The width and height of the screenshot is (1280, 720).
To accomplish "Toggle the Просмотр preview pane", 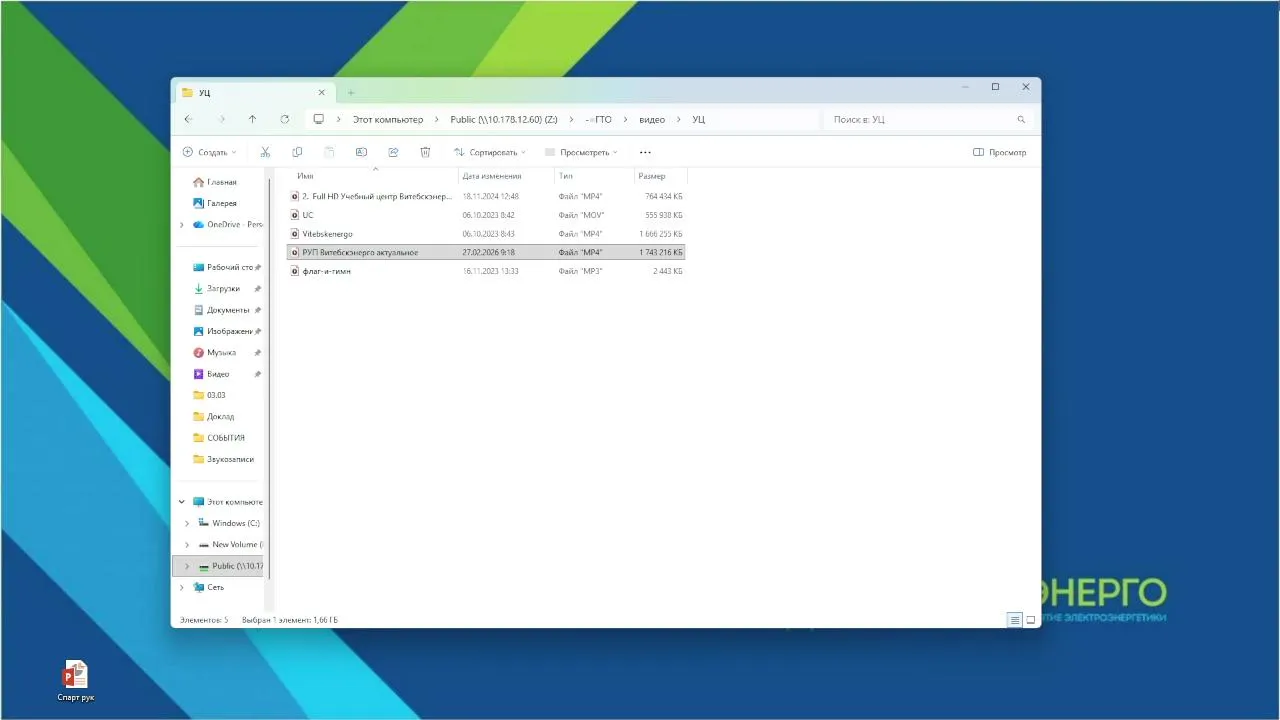I will tap(1000, 152).
